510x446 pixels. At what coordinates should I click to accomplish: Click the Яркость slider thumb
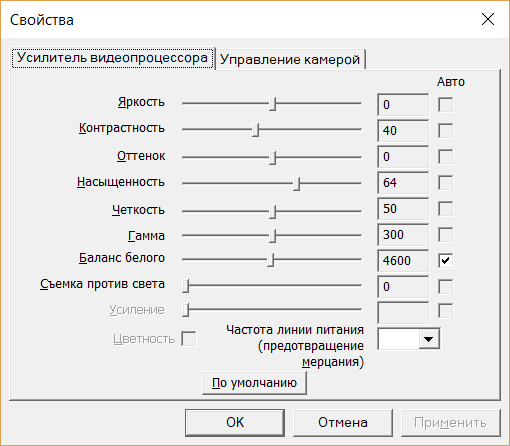(x=273, y=104)
